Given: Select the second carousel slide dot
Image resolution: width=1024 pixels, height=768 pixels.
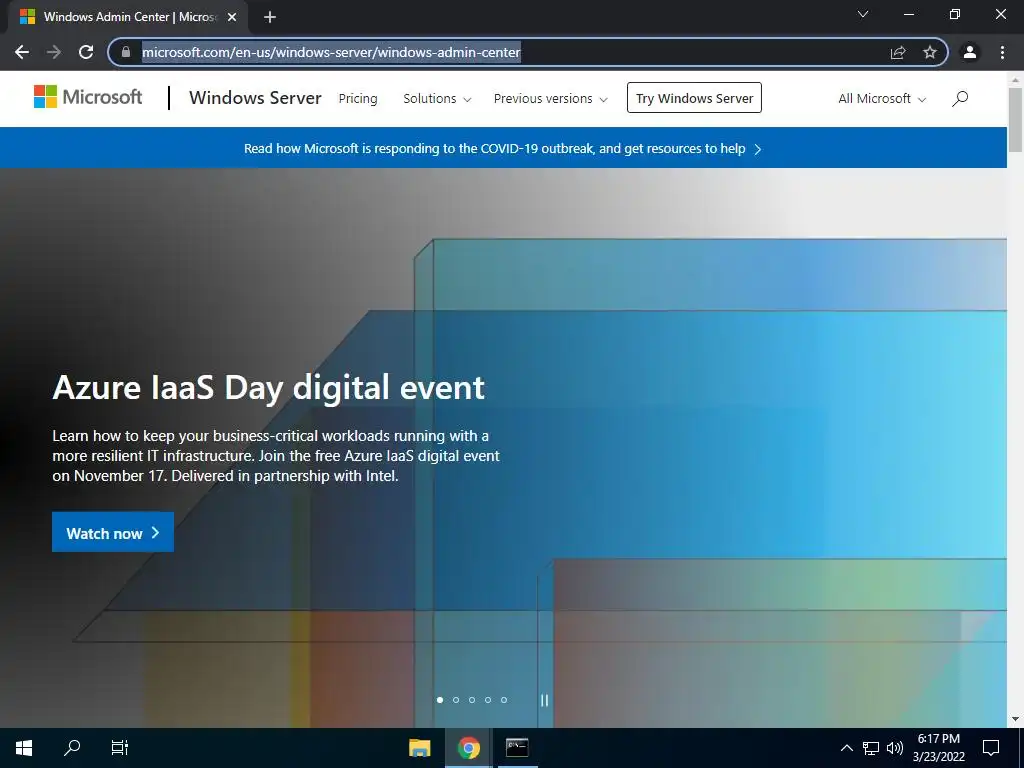Looking at the screenshot, I should [456, 700].
